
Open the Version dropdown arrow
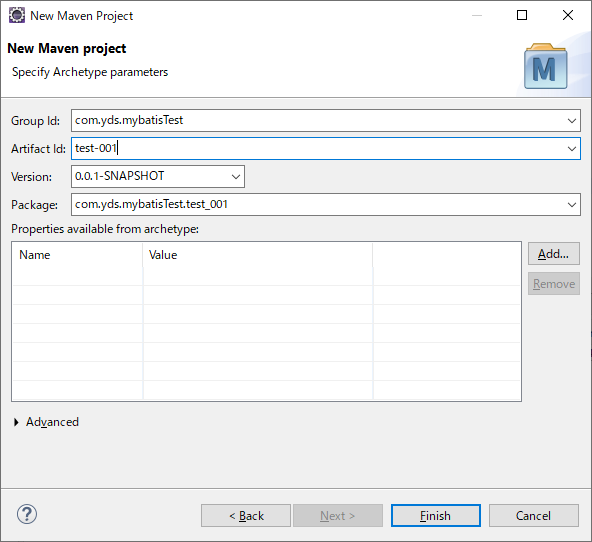tap(236, 177)
